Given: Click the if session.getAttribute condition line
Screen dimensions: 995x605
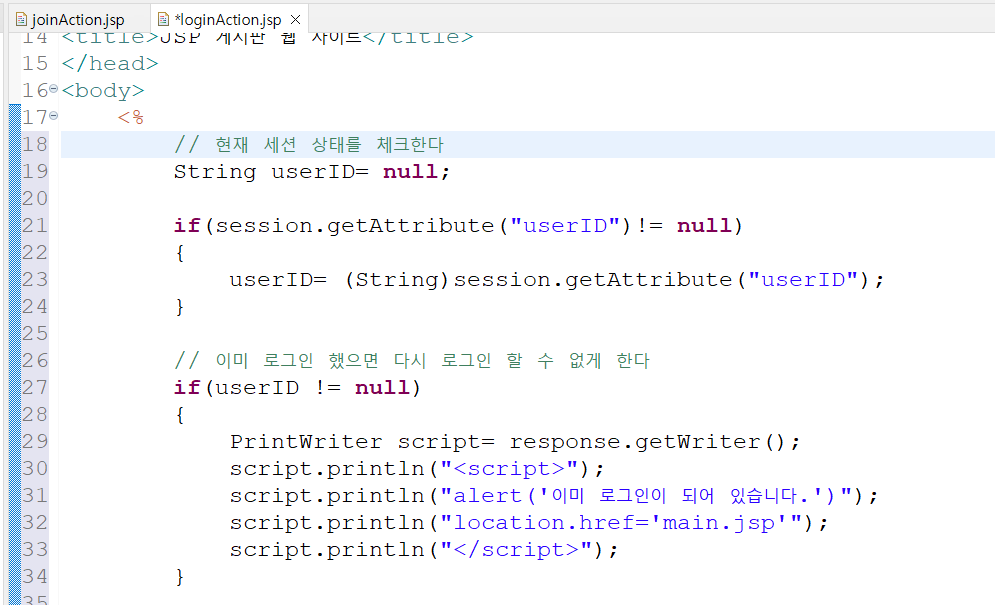Looking at the screenshot, I should coord(458,226).
